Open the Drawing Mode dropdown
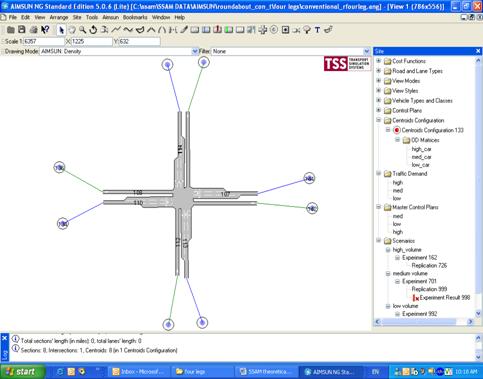 point(195,51)
